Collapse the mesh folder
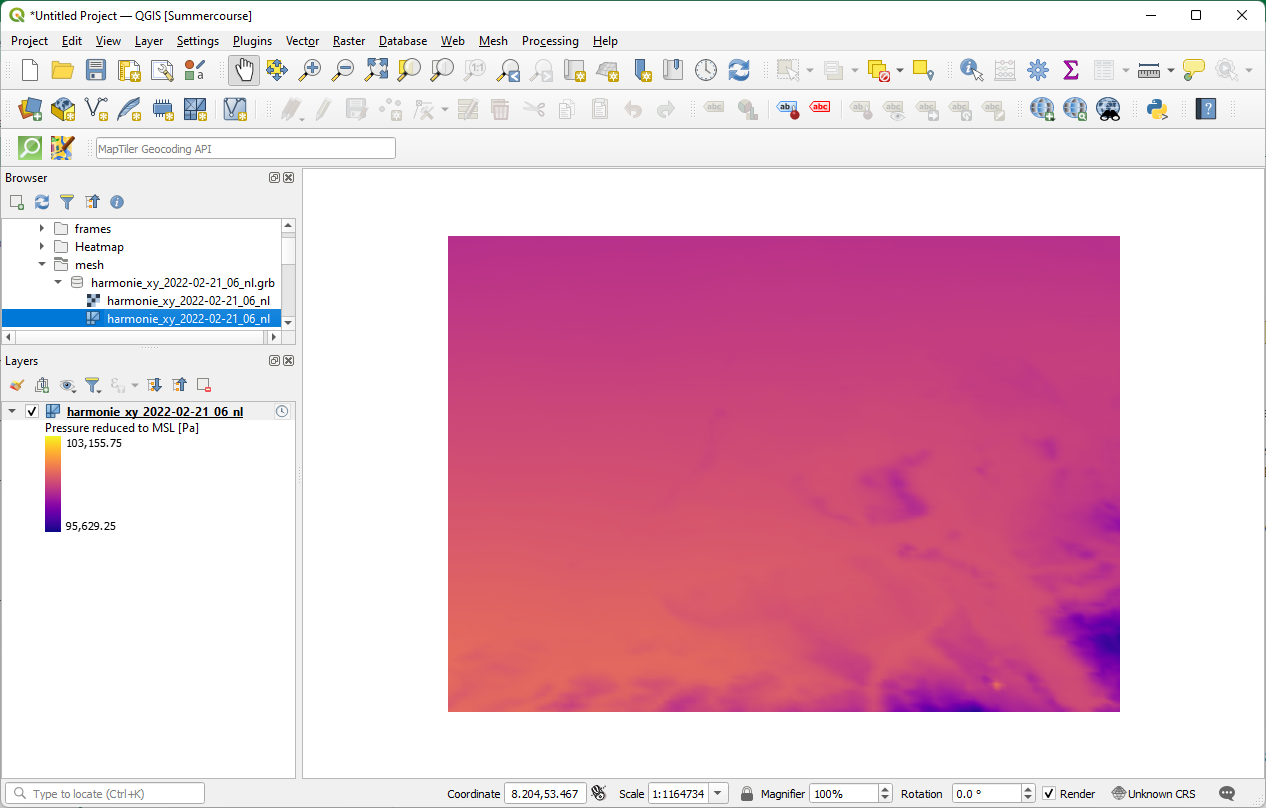 click(x=42, y=264)
